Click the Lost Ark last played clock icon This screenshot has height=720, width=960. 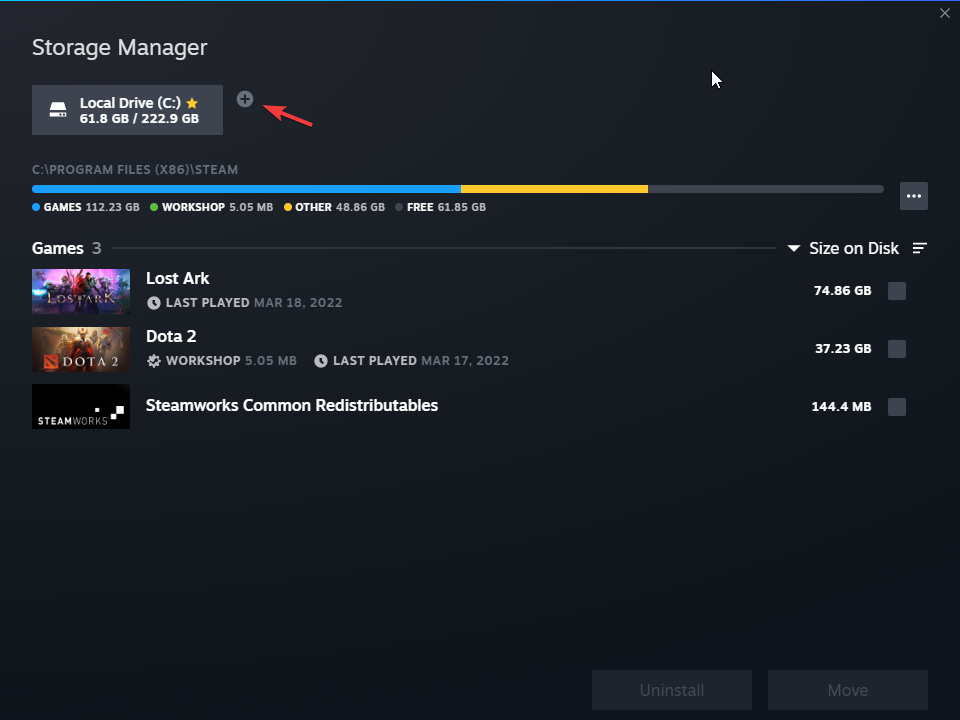click(x=154, y=302)
